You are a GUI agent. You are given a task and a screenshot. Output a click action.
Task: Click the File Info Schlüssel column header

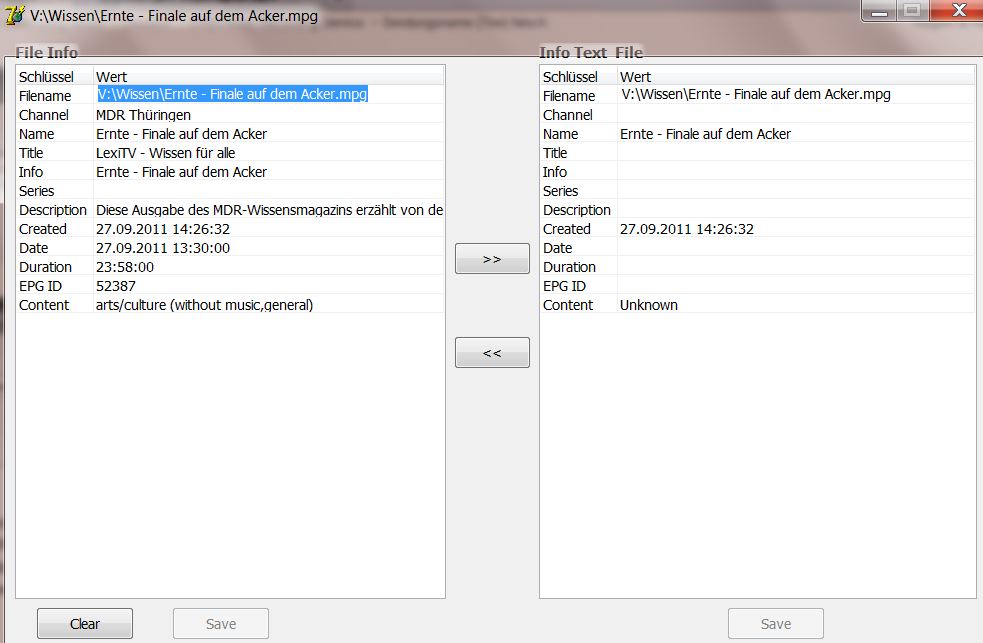55,76
